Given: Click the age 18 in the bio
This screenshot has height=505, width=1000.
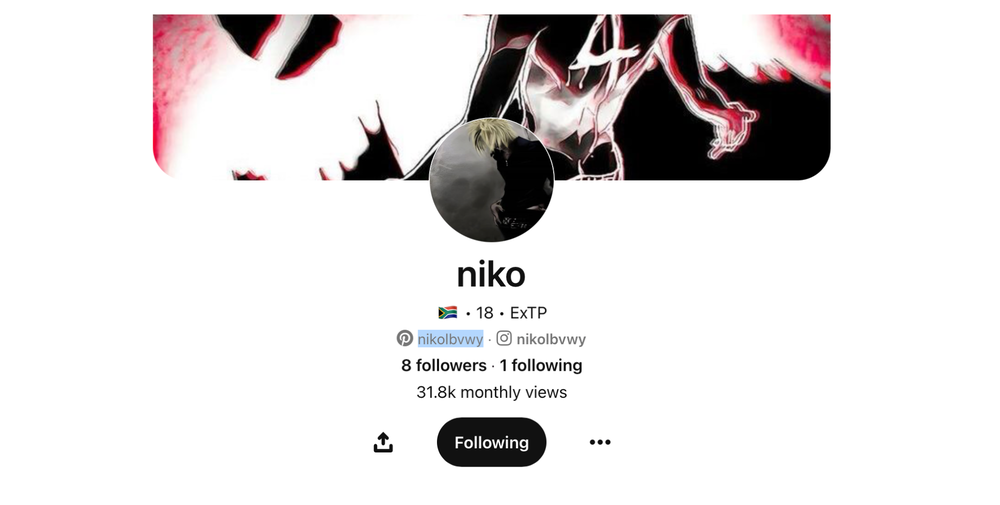Looking at the screenshot, I should (485, 312).
